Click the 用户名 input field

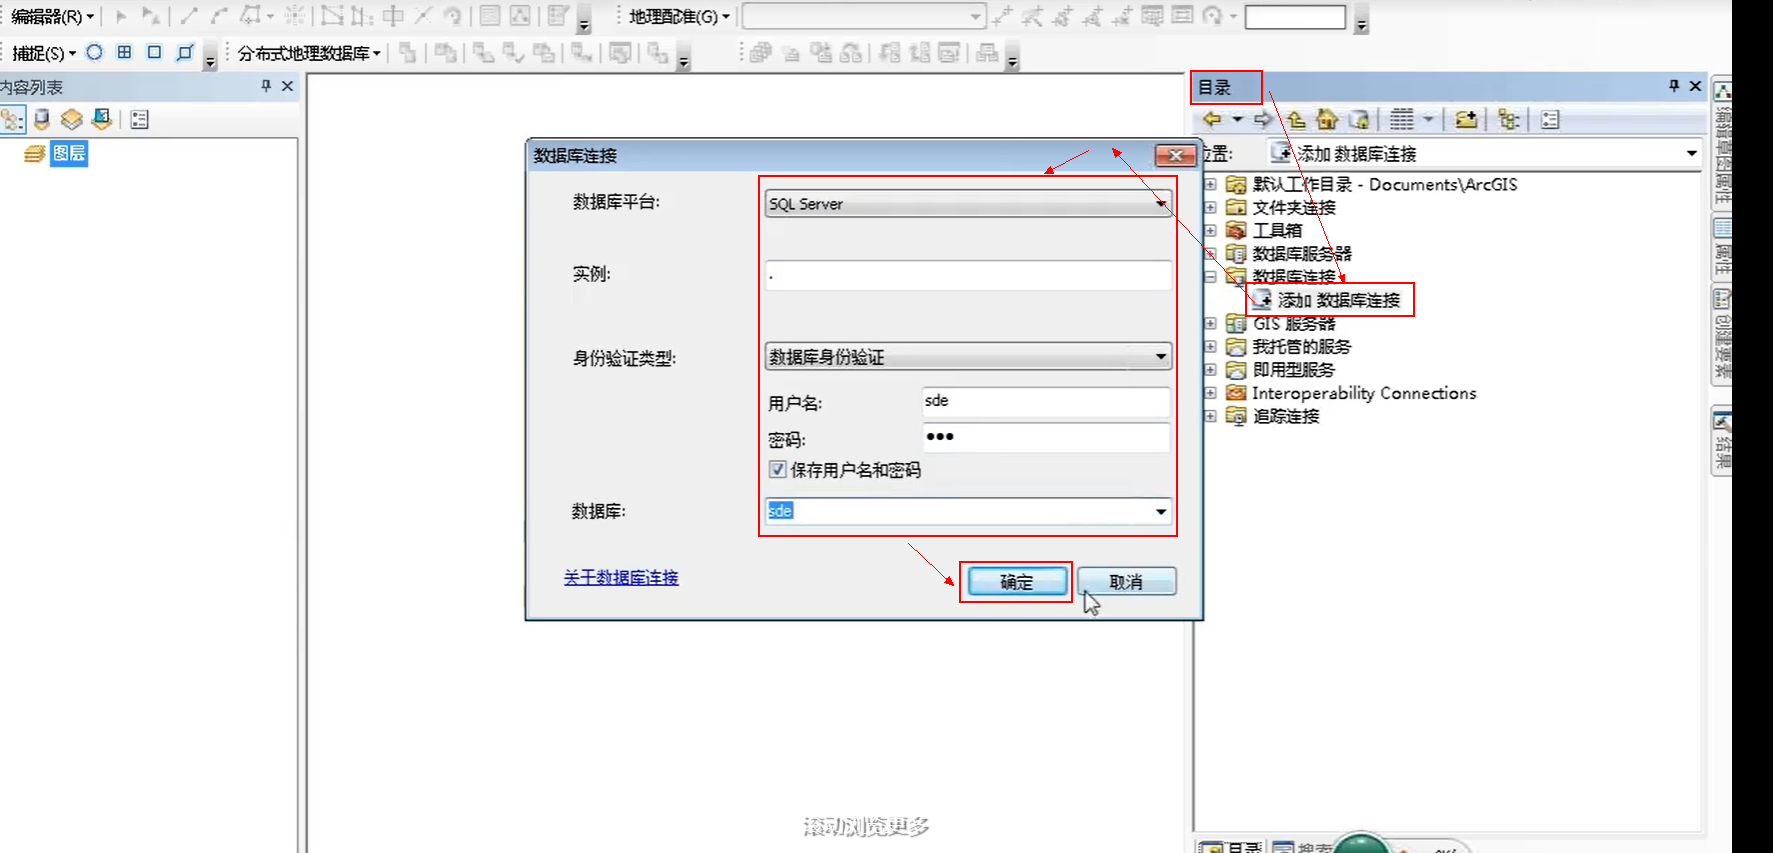pos(1046,401)
